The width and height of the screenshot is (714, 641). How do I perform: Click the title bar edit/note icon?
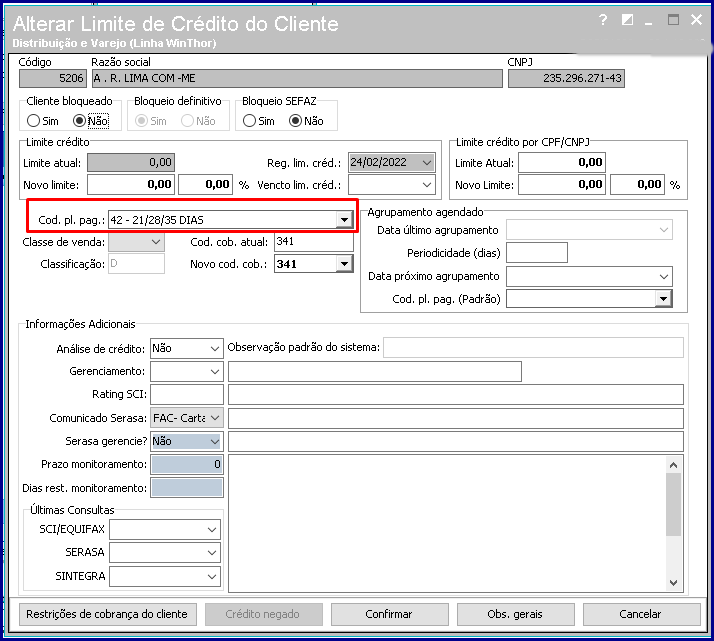[627, 20]
